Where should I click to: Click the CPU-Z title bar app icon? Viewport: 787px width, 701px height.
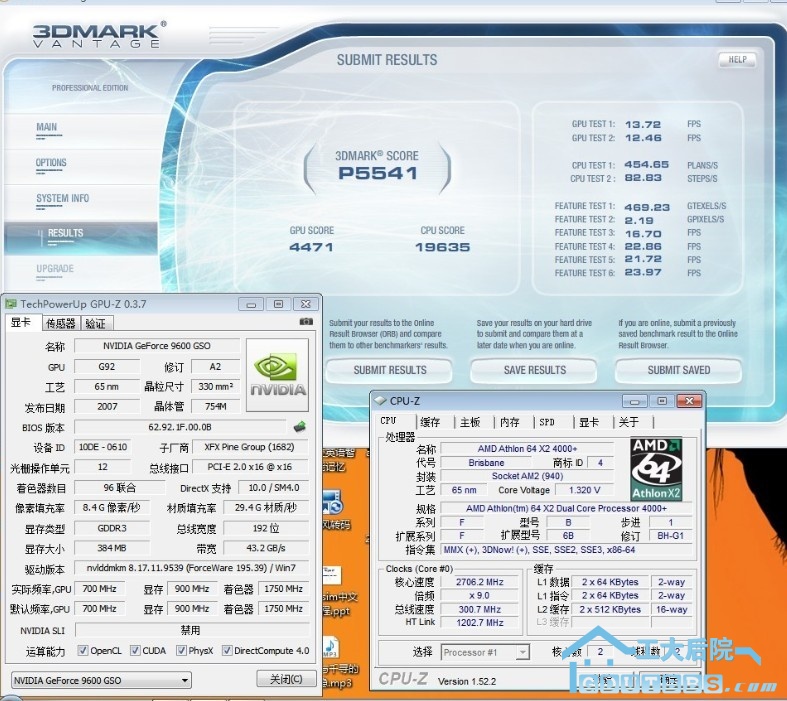tap(381, 400)
